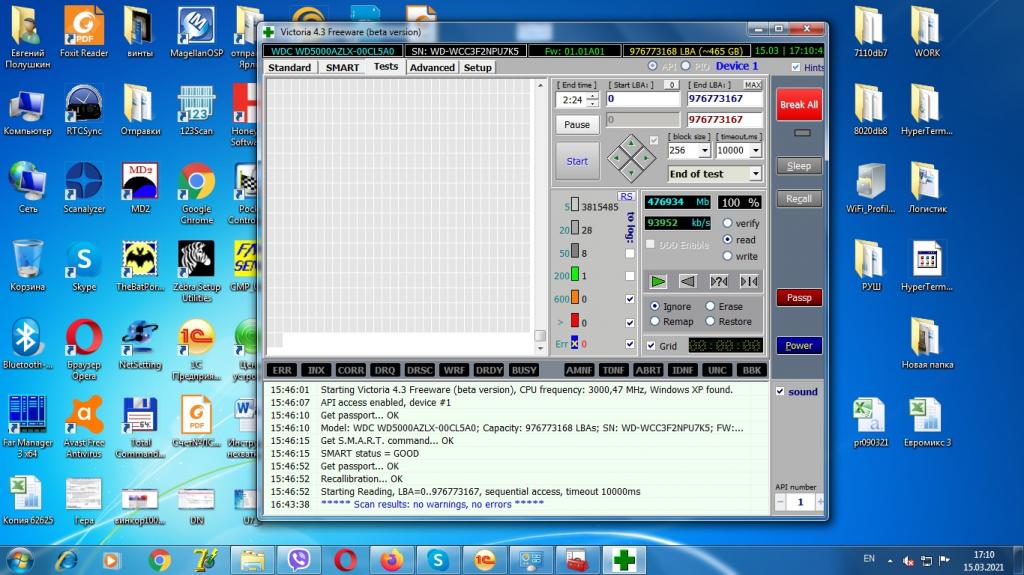Image resolution: width=1024 pixels, height=575 pixels.
Task: Click Viber icon in taskbar
Action: 298,560
